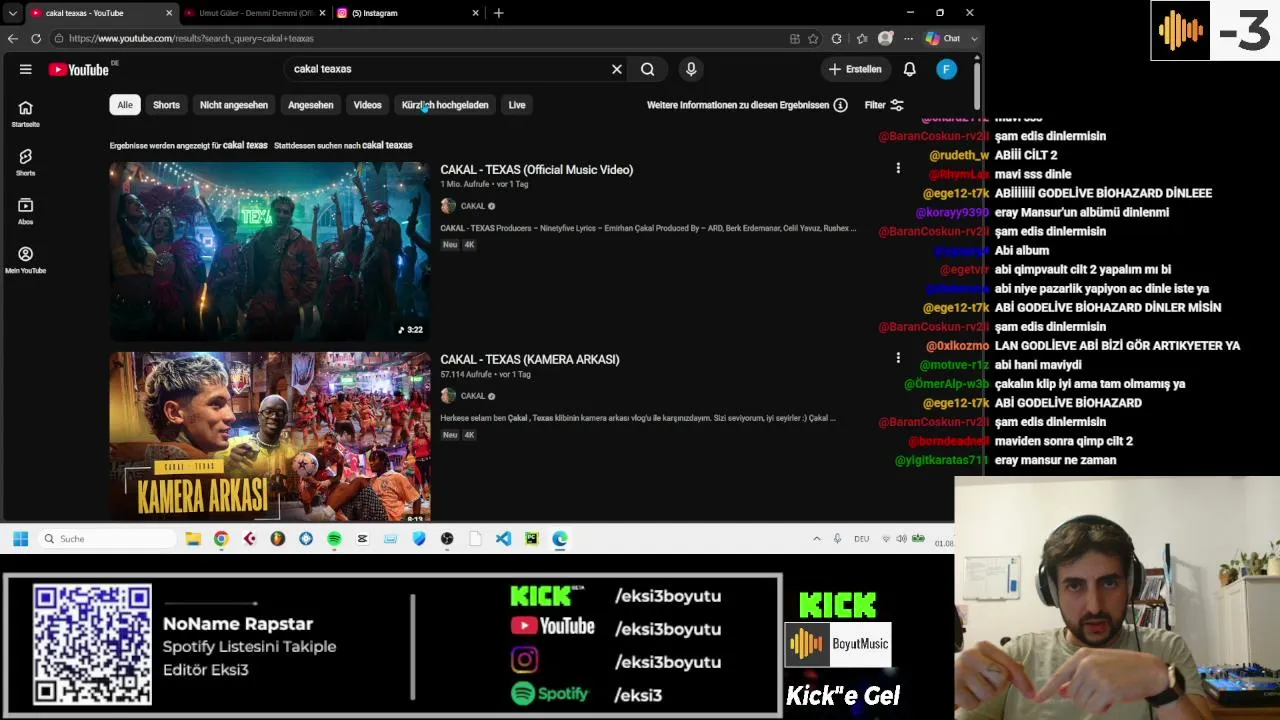The image size is (1280, 720).
Task: Open the DEU language indicator in the tray
Action: 861,539
